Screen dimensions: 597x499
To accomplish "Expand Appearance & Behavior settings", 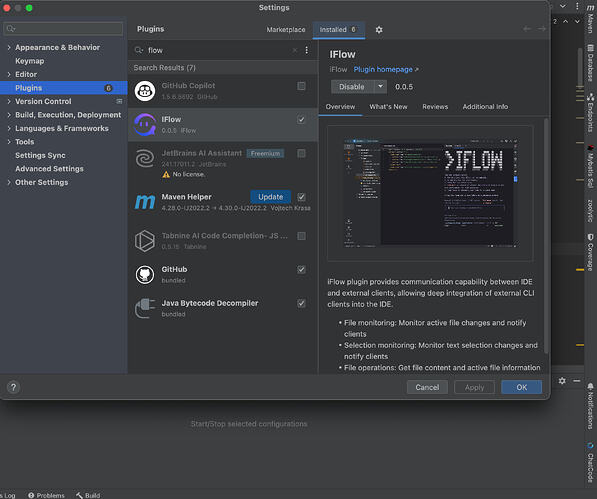I will point(9,48).
